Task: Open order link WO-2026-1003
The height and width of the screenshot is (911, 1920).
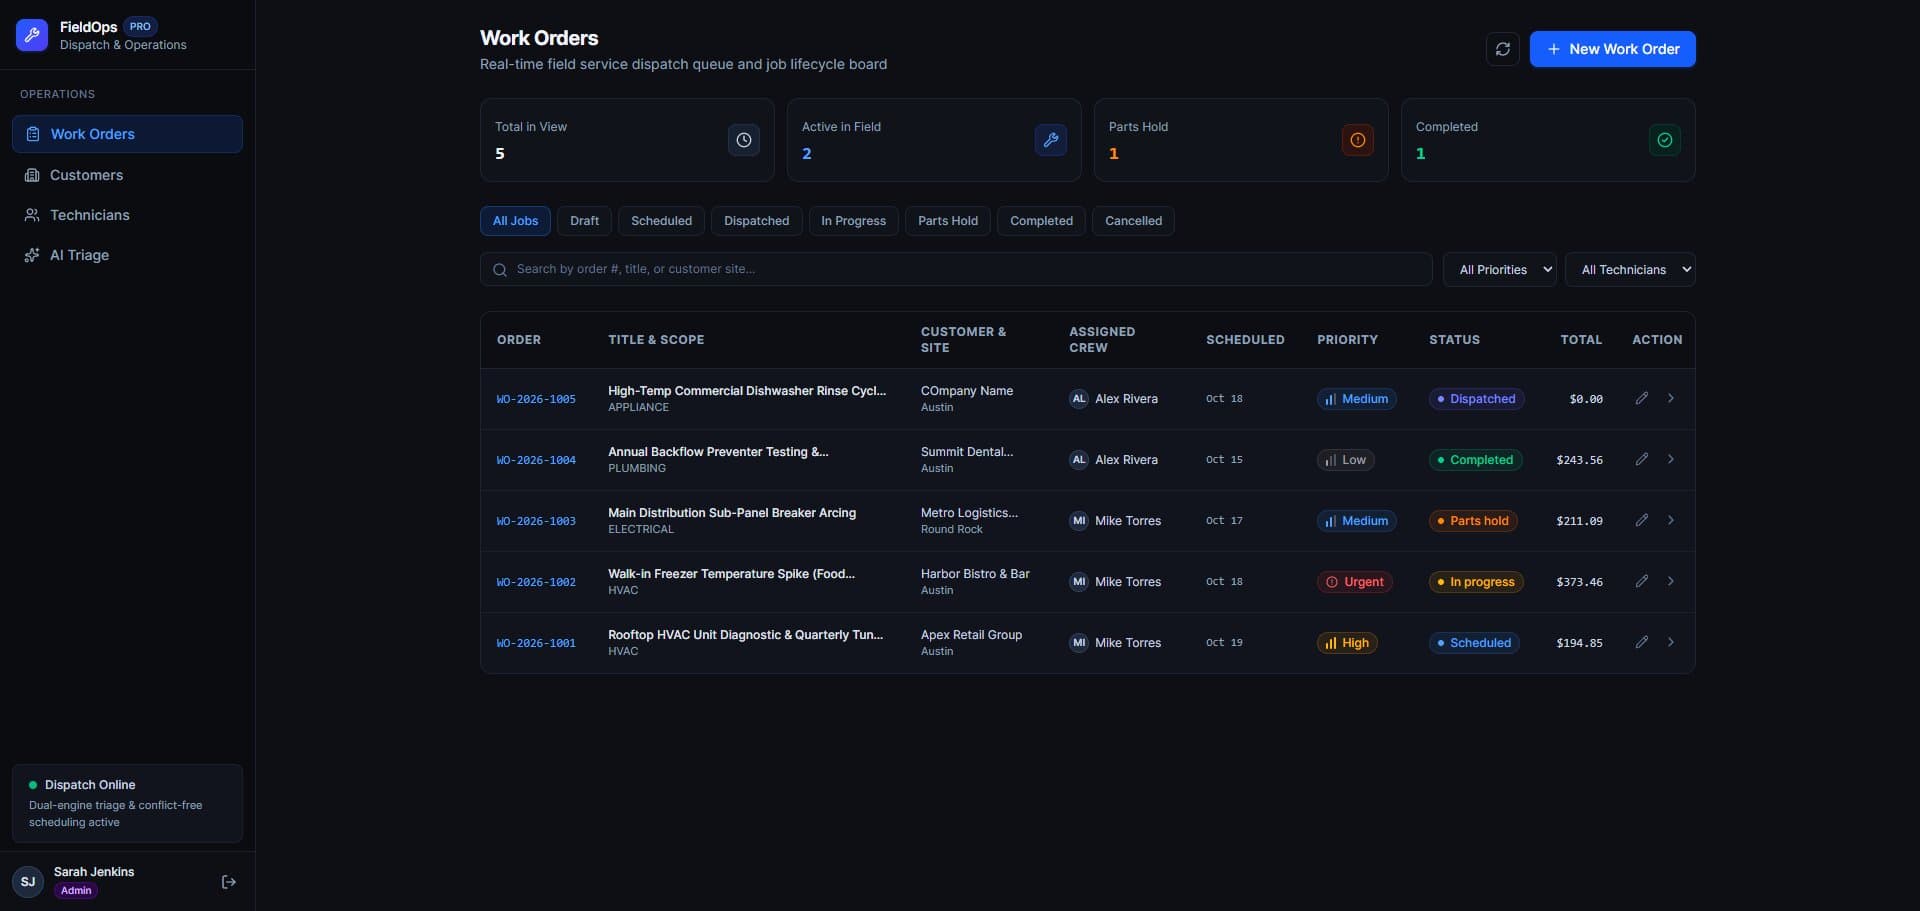Action: pos(536,521)
